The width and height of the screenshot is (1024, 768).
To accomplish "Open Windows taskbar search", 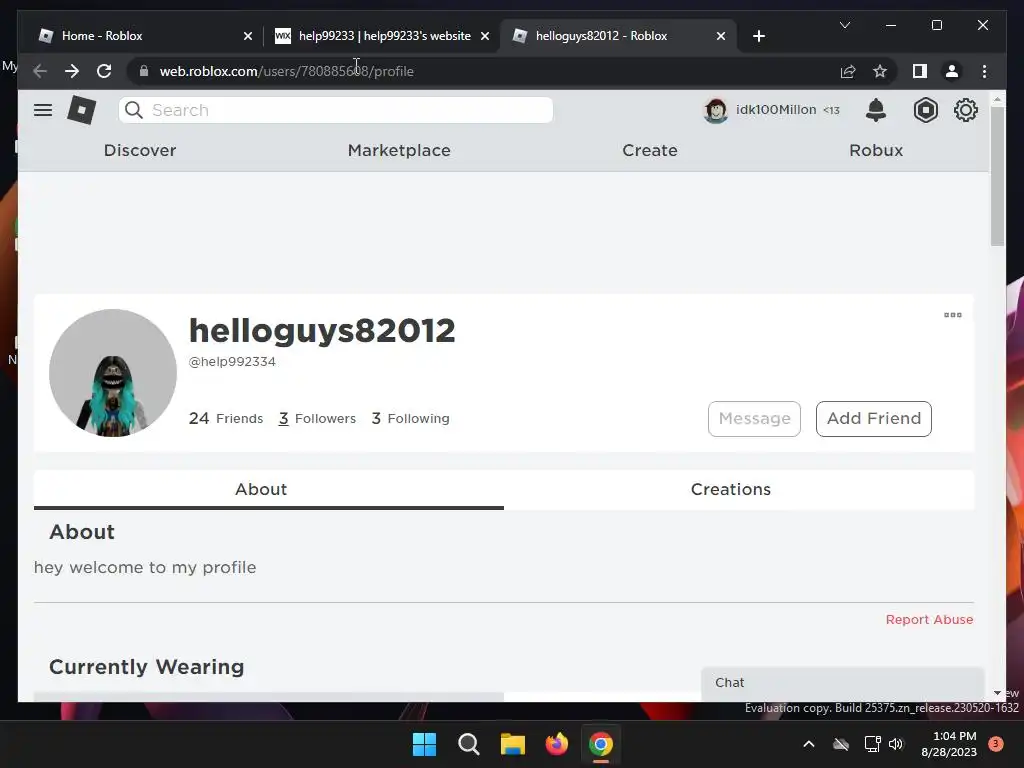I will click(468, 744).
